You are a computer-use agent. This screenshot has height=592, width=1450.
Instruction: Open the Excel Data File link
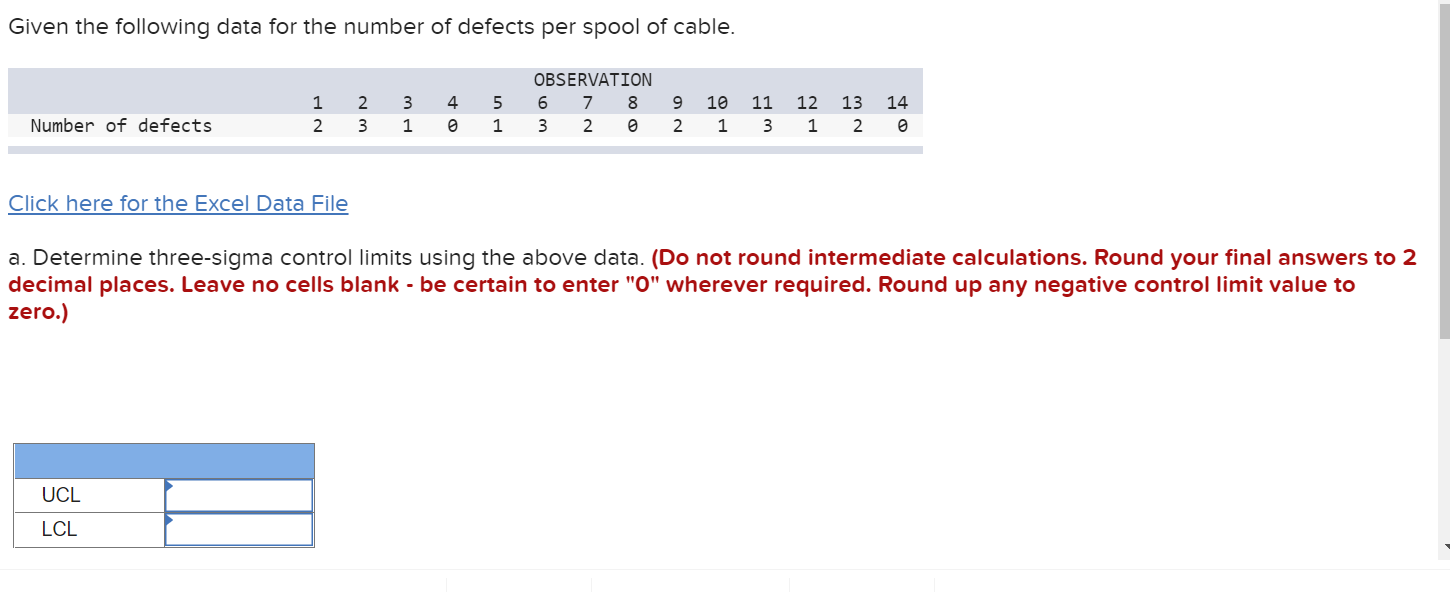coord(178,203)
